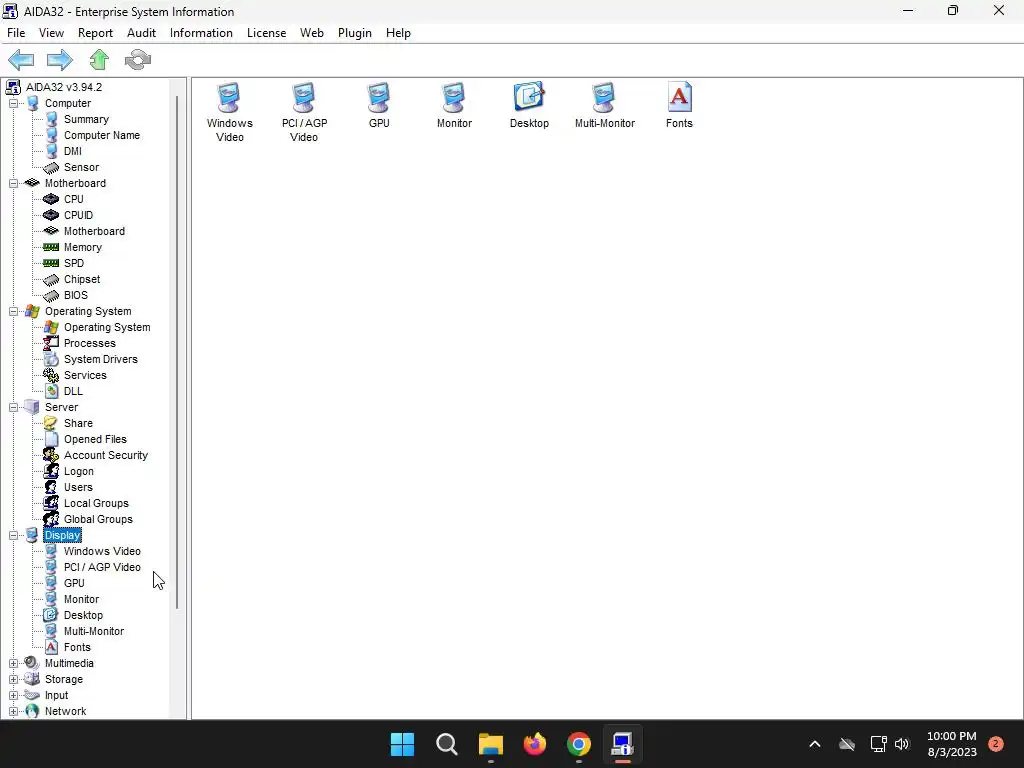Click the tree panel vertical scrollbar
Viewport: 1024px width, 768px height.
[177, 353]
